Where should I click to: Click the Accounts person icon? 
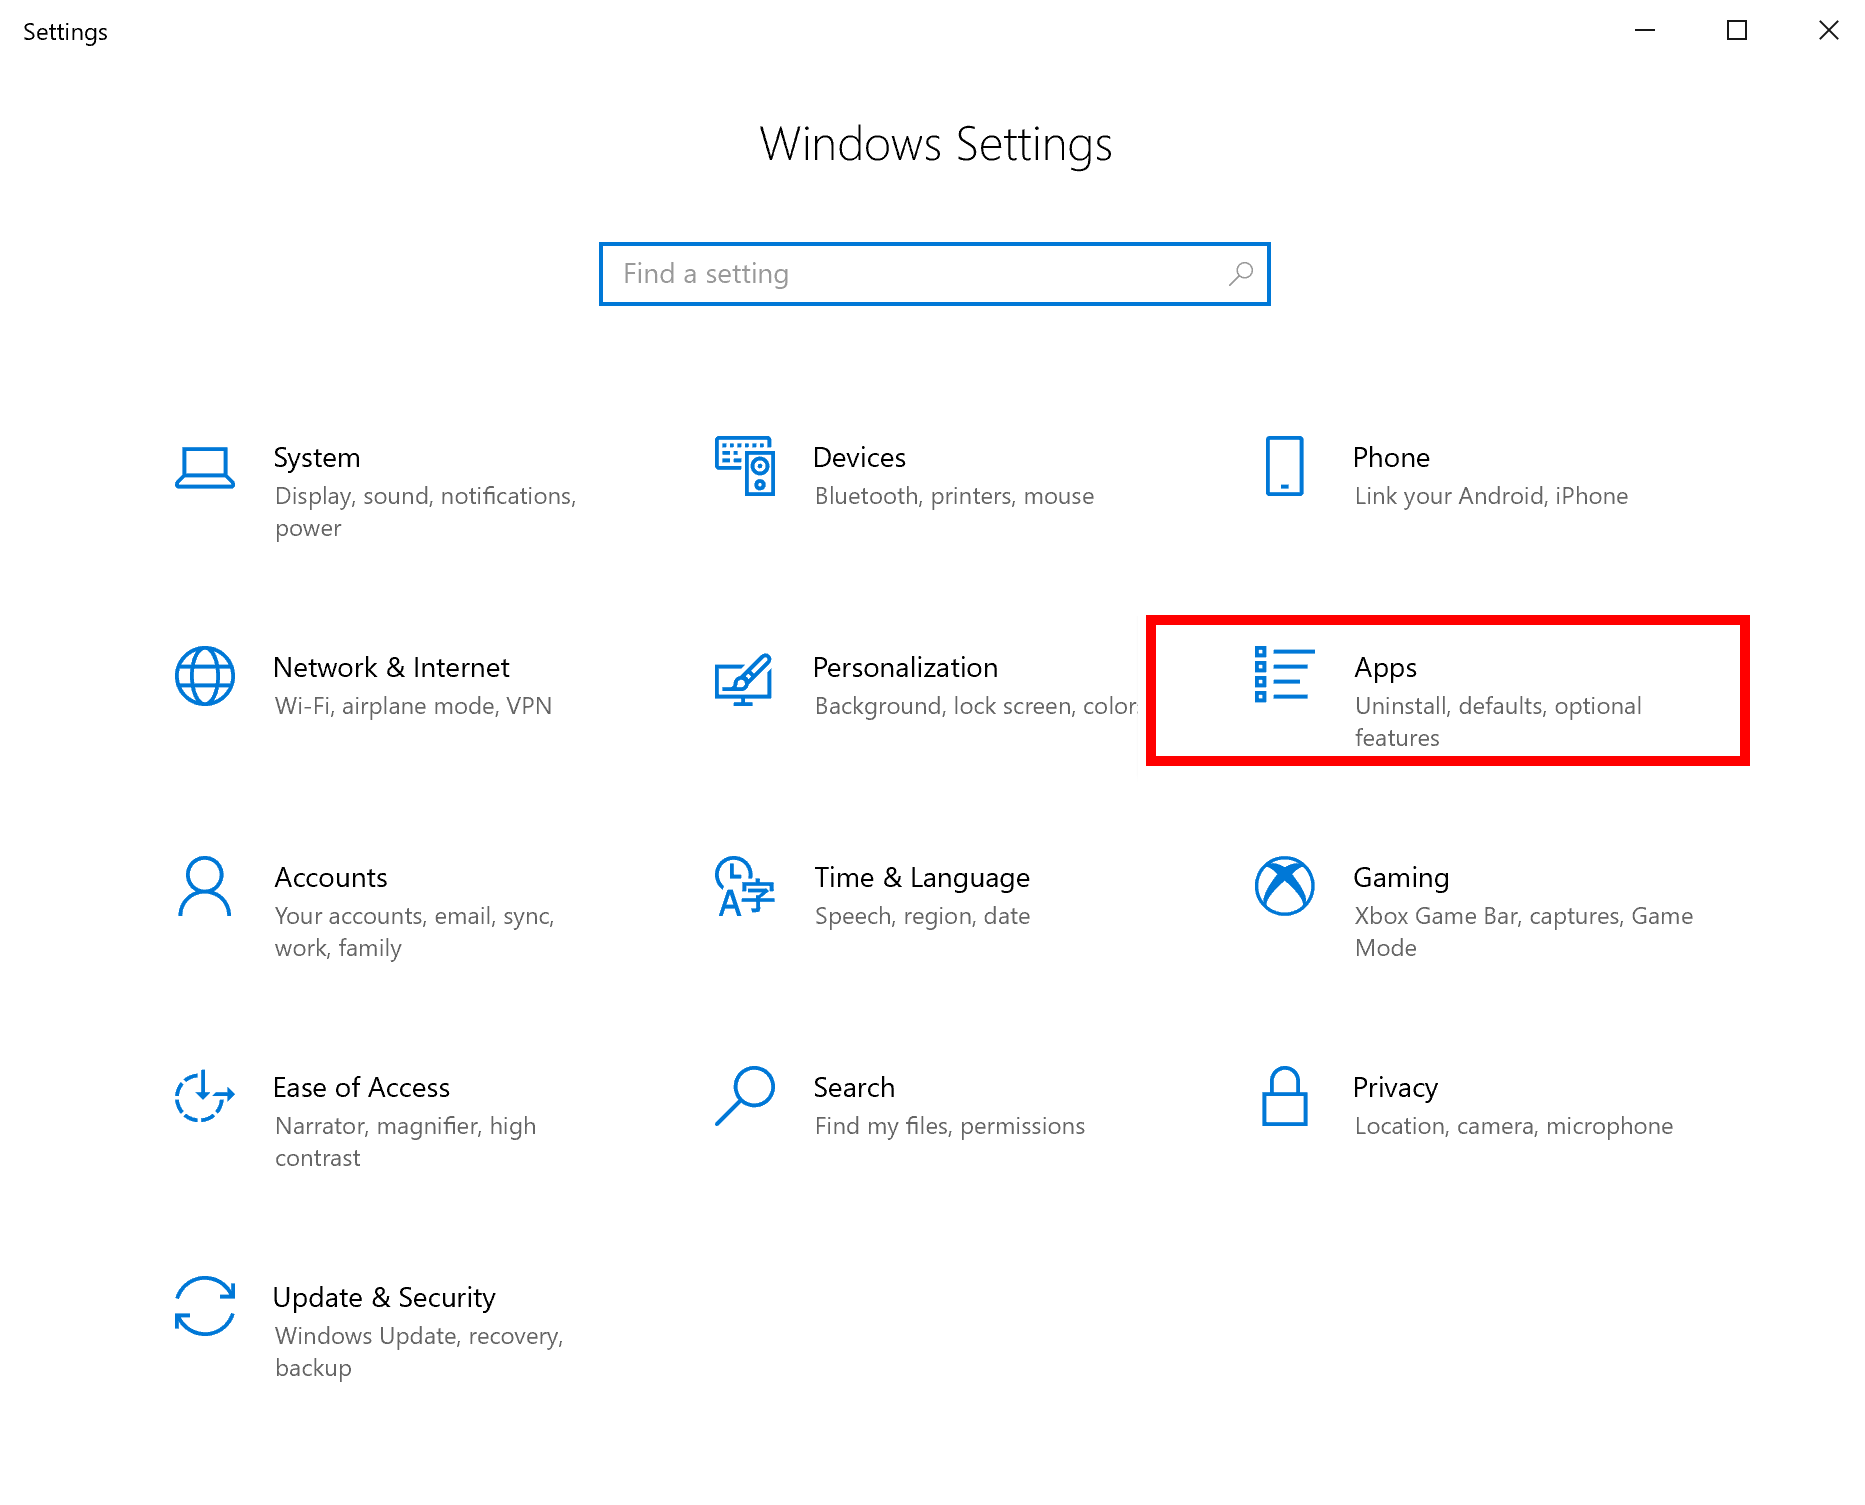(205, 886)
